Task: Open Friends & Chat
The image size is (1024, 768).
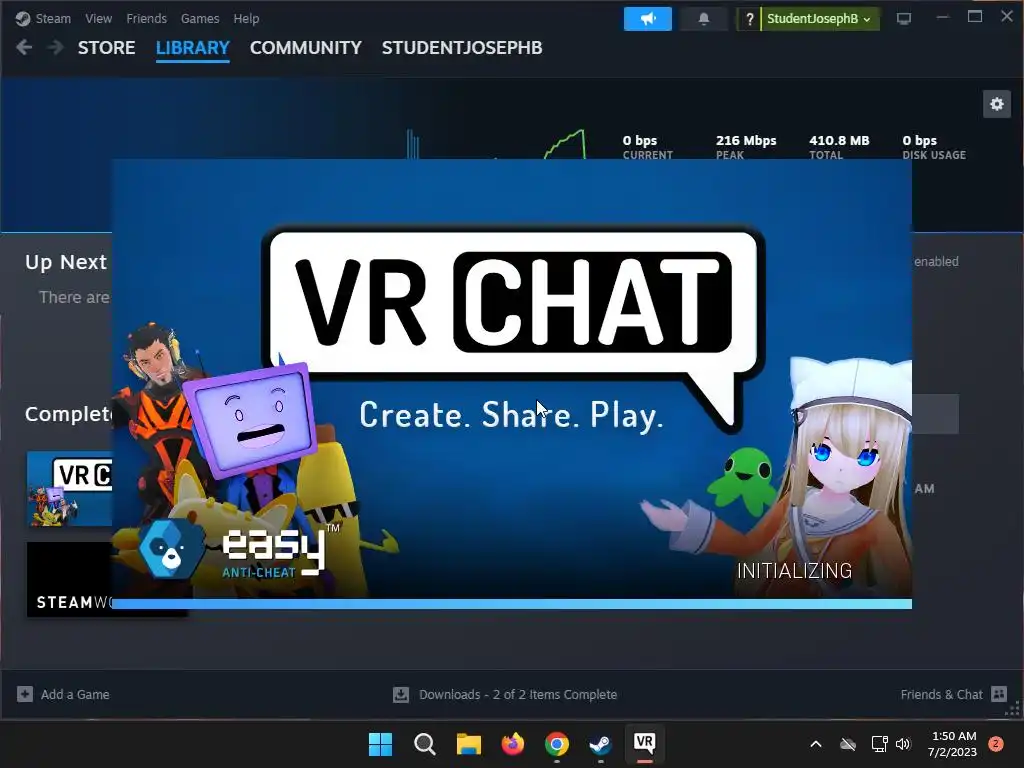Action: pyautogui.click(x=953, y=694)
